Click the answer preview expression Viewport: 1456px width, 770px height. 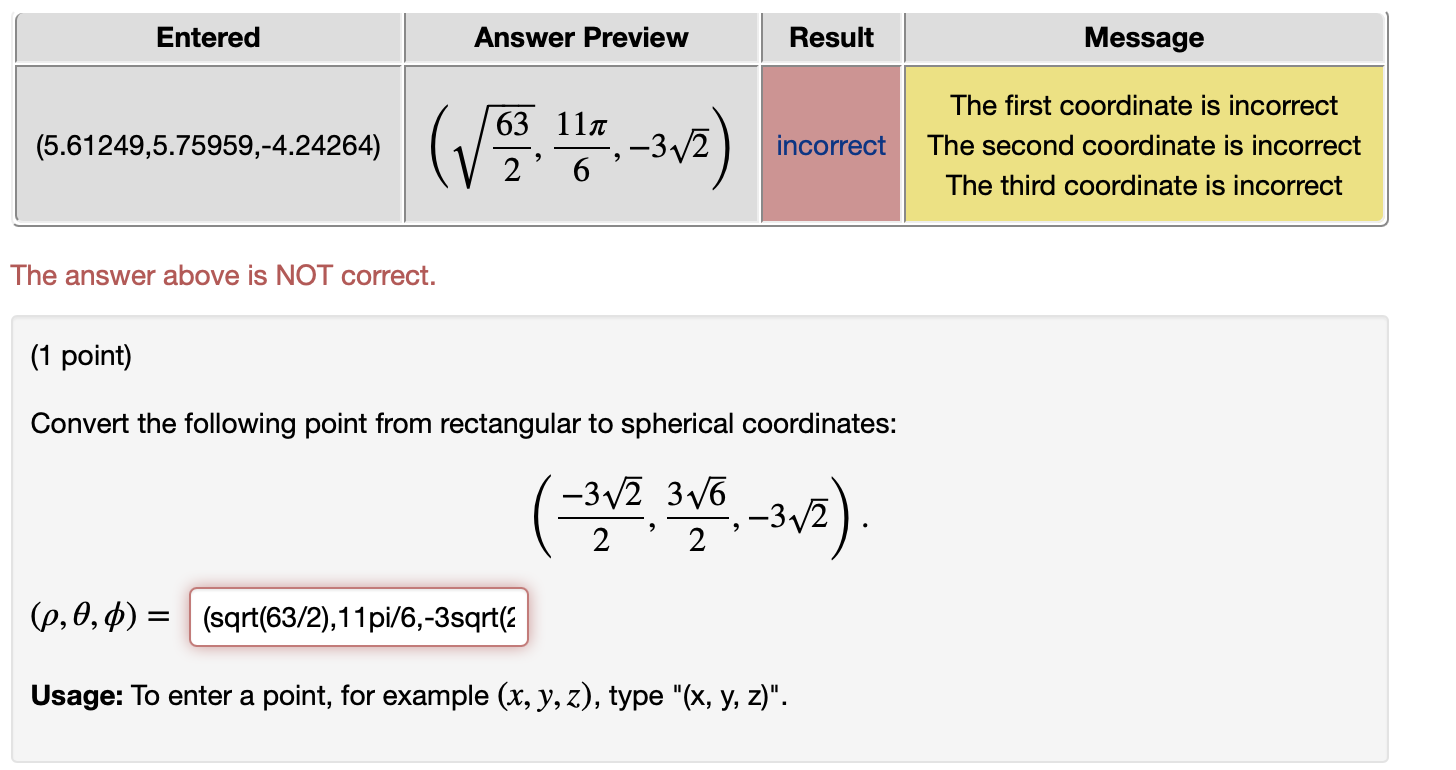tap(581, 145)
